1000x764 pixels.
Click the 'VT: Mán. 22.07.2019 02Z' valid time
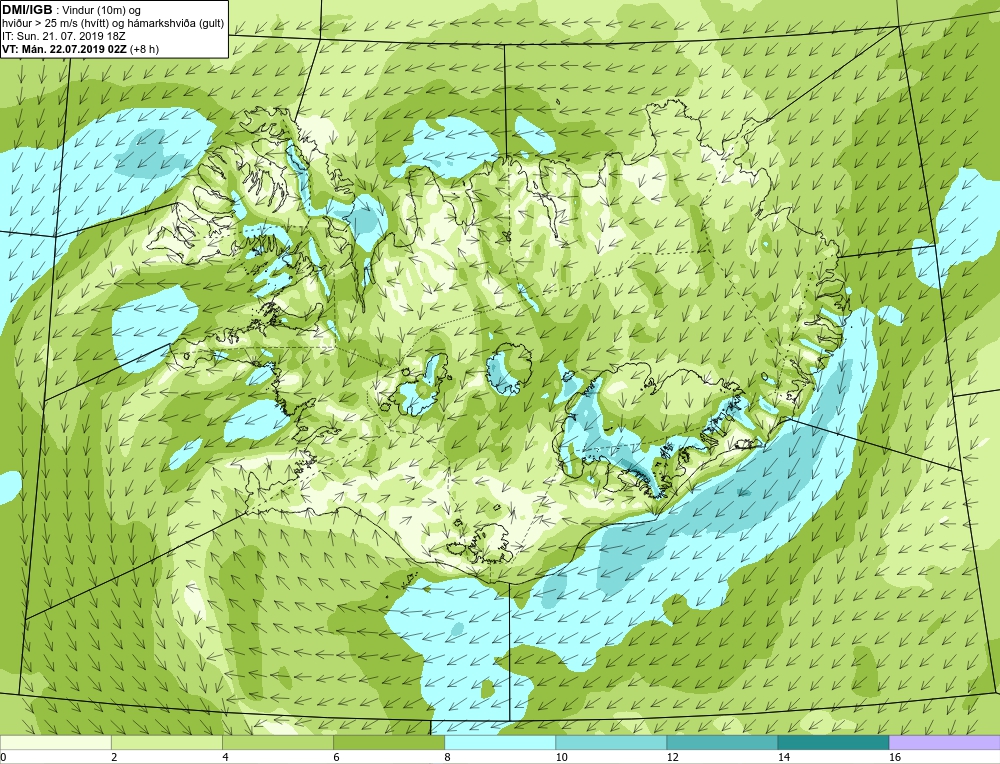[65, 49]
